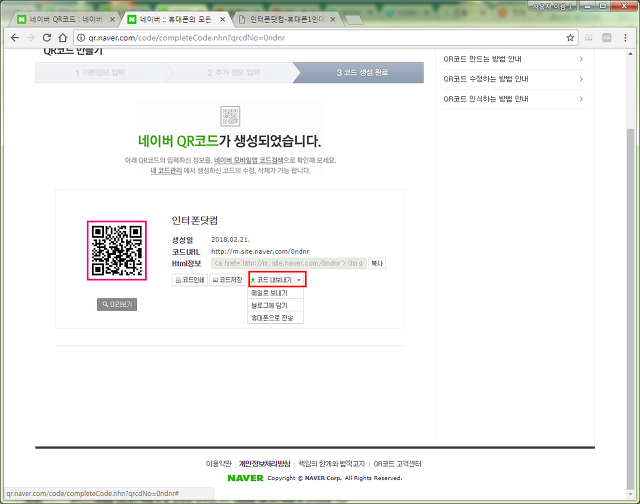Expand chevron next to QR코드 인식하는 방법 안내
Screen dimensions: 640x504
(x=581, y=99)
